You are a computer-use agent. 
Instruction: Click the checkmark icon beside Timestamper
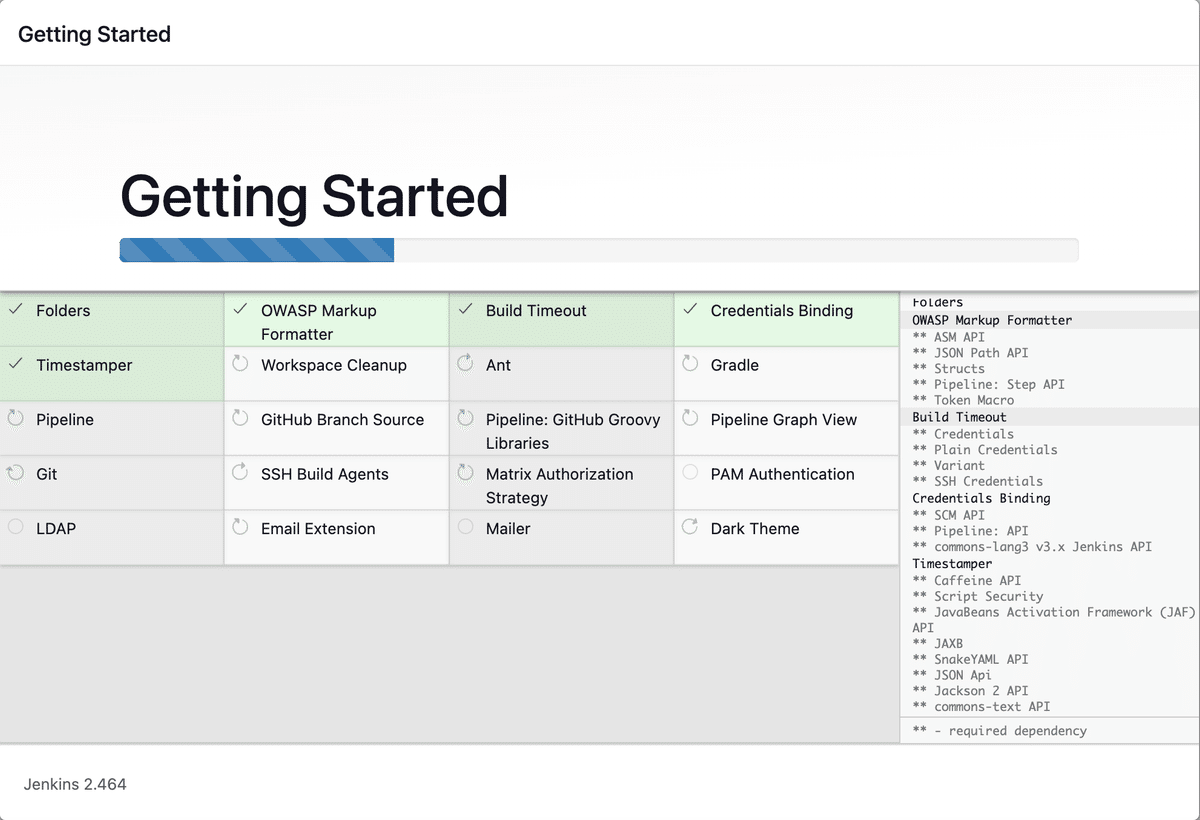[15, 364]
